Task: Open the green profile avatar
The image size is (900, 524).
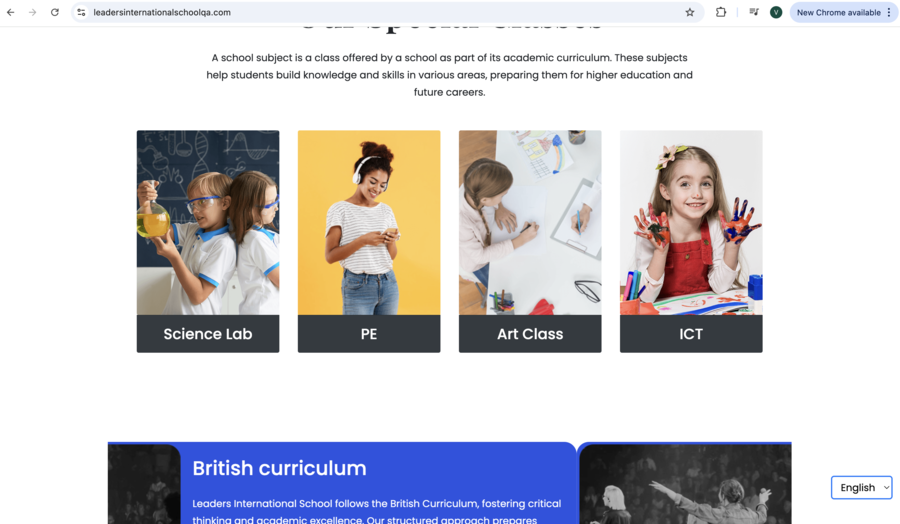Action: tap(776, 12)
